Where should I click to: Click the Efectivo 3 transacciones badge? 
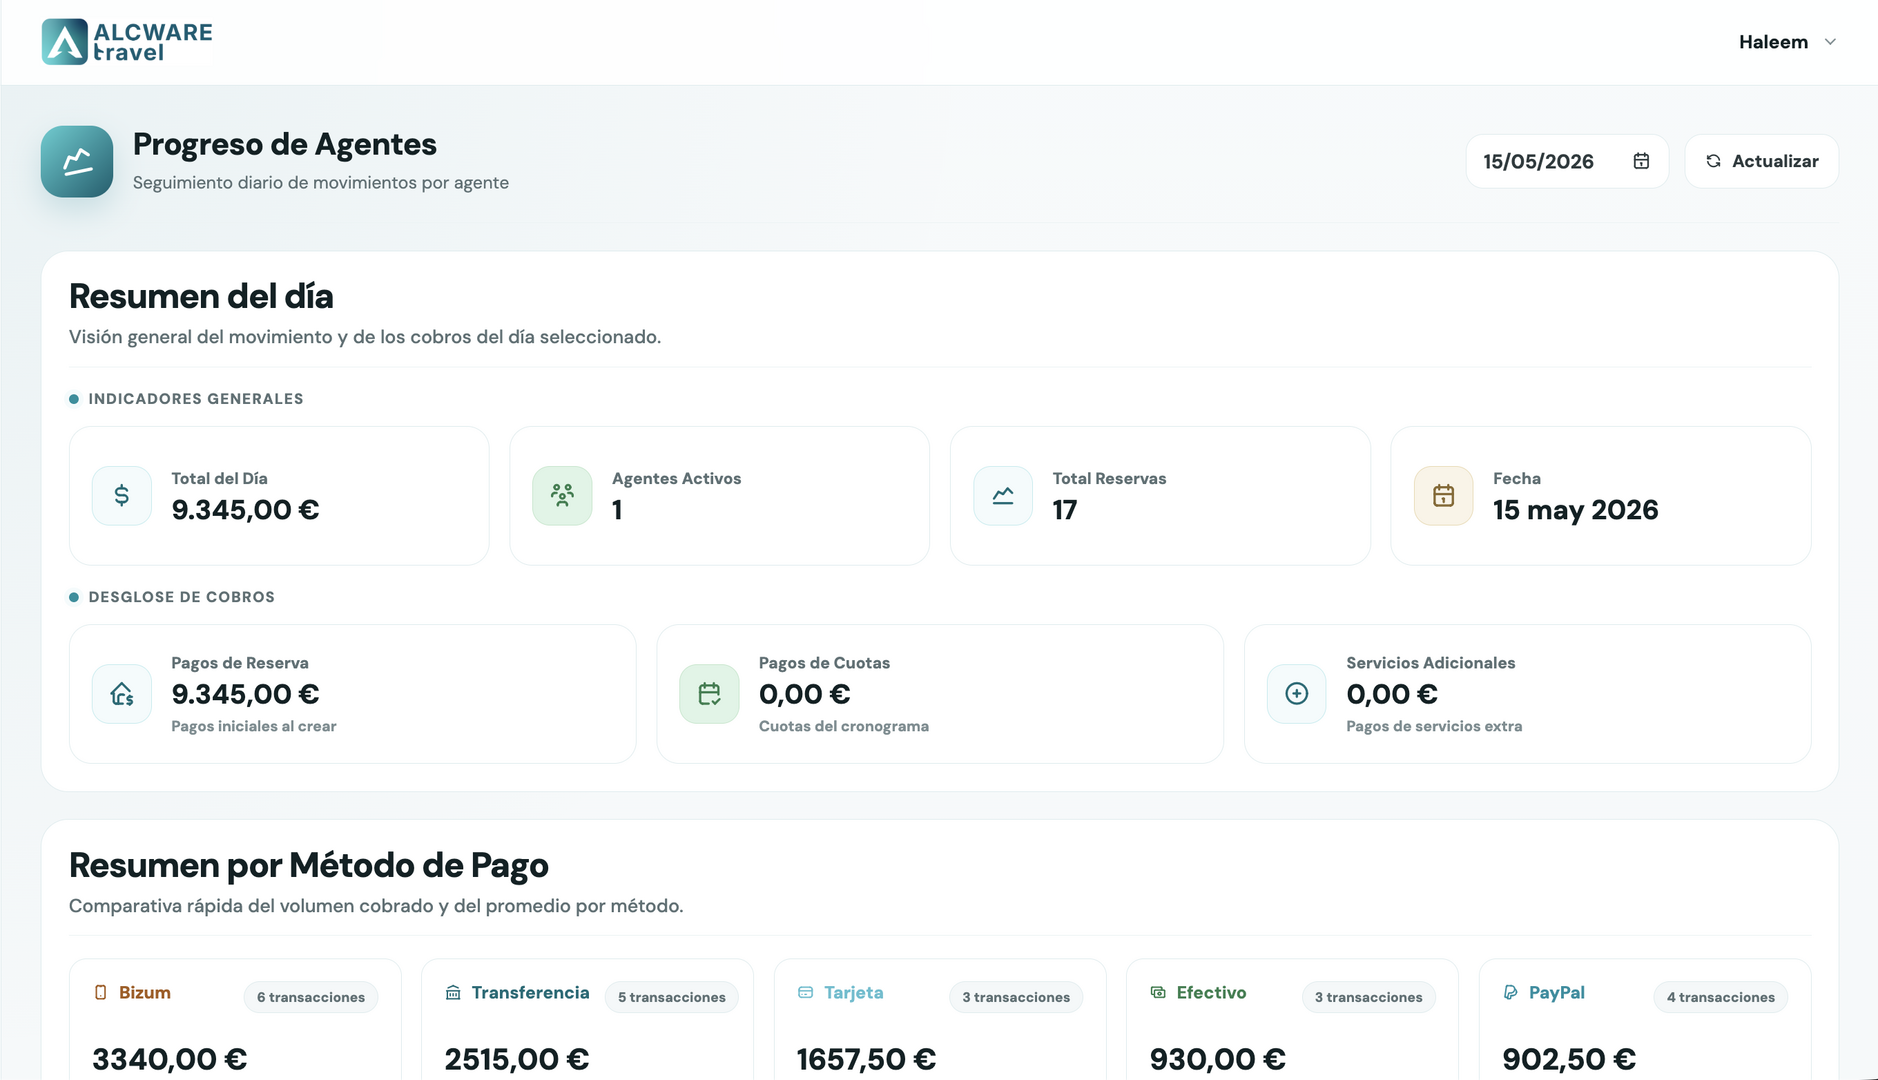point(1369,997)
